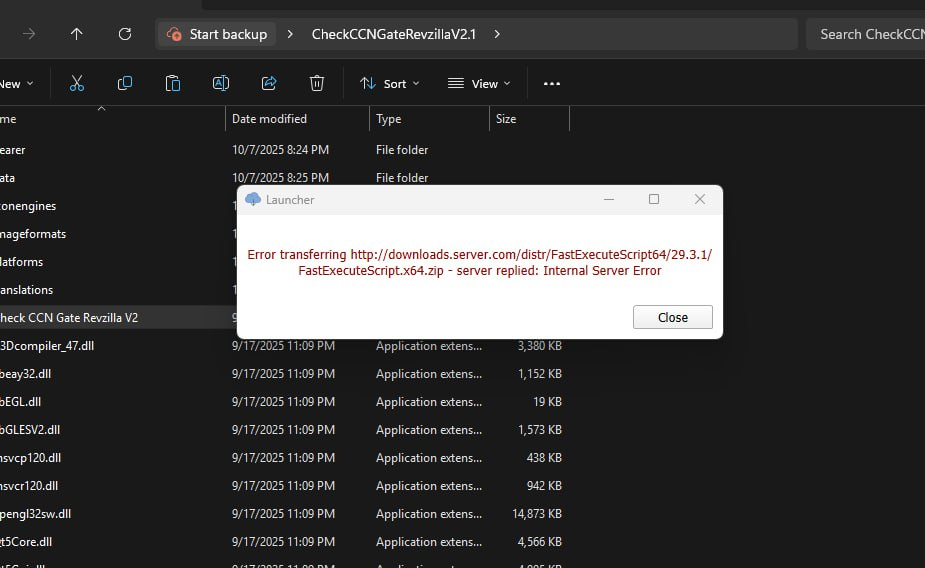Sort files by Type column header

(x=388, y=119)
